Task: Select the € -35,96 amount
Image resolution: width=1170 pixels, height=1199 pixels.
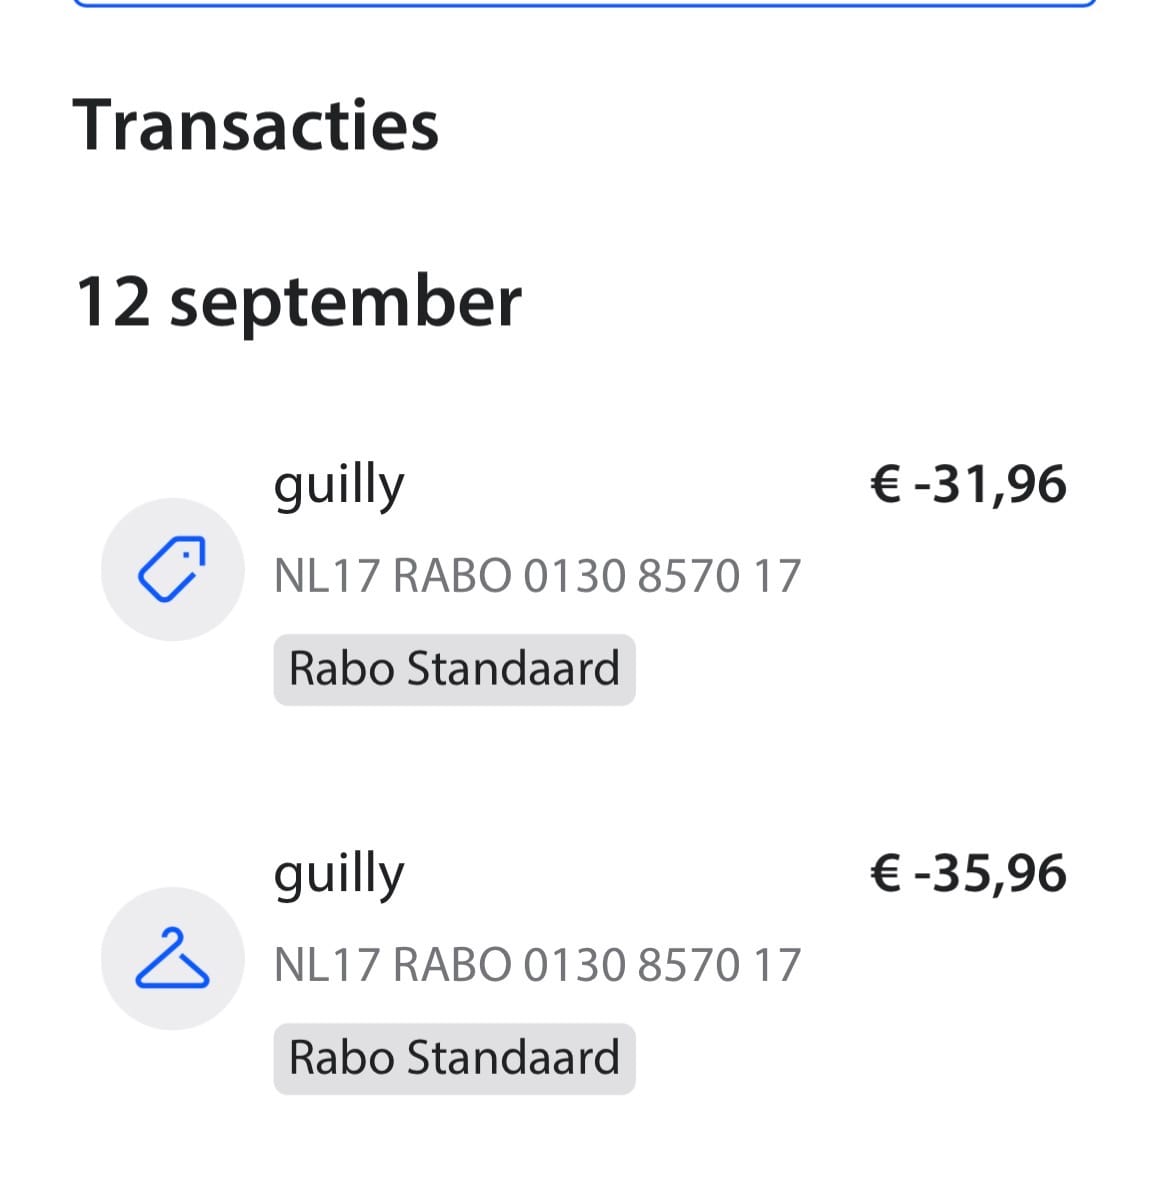Action: click(968, 873)
